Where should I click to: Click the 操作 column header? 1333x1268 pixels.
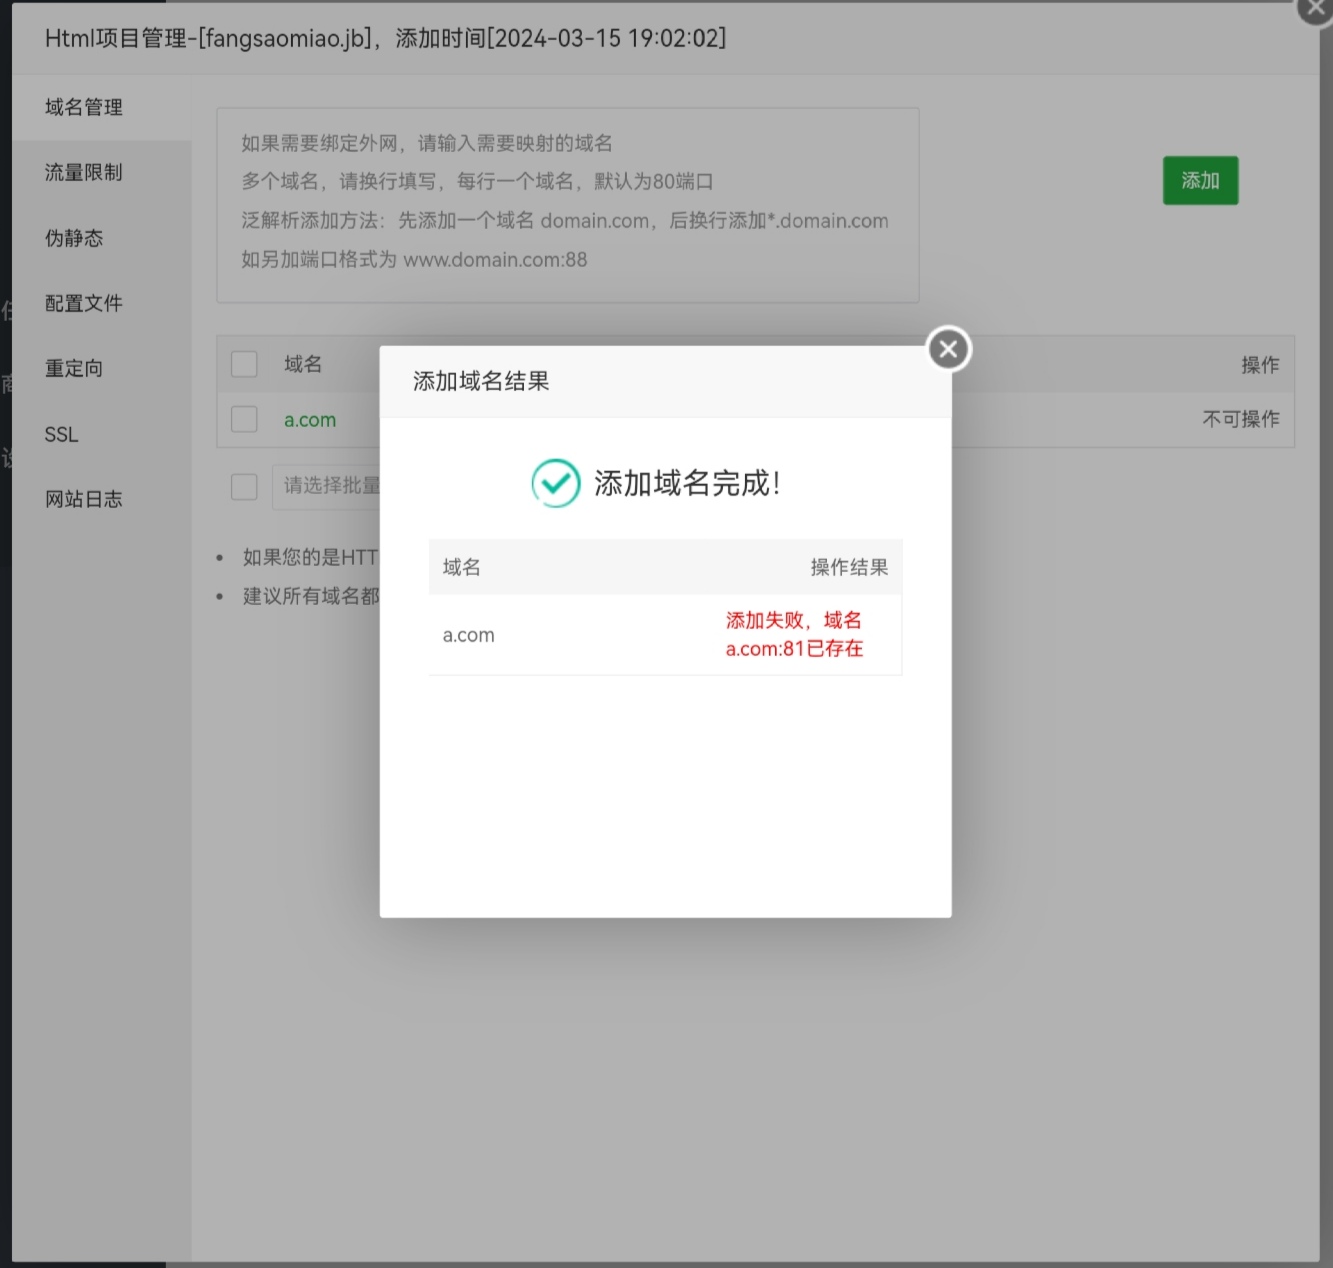point(1260,365)
